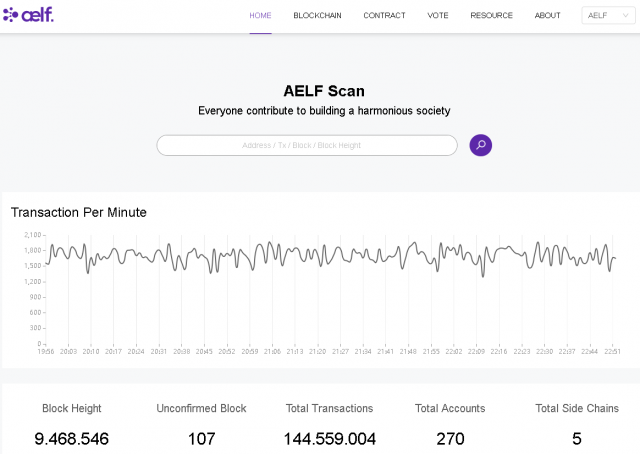Open the CONTRACT menu
Viewport: 640px width, 454px height.
pyautogui.click(x=384, y=16)
